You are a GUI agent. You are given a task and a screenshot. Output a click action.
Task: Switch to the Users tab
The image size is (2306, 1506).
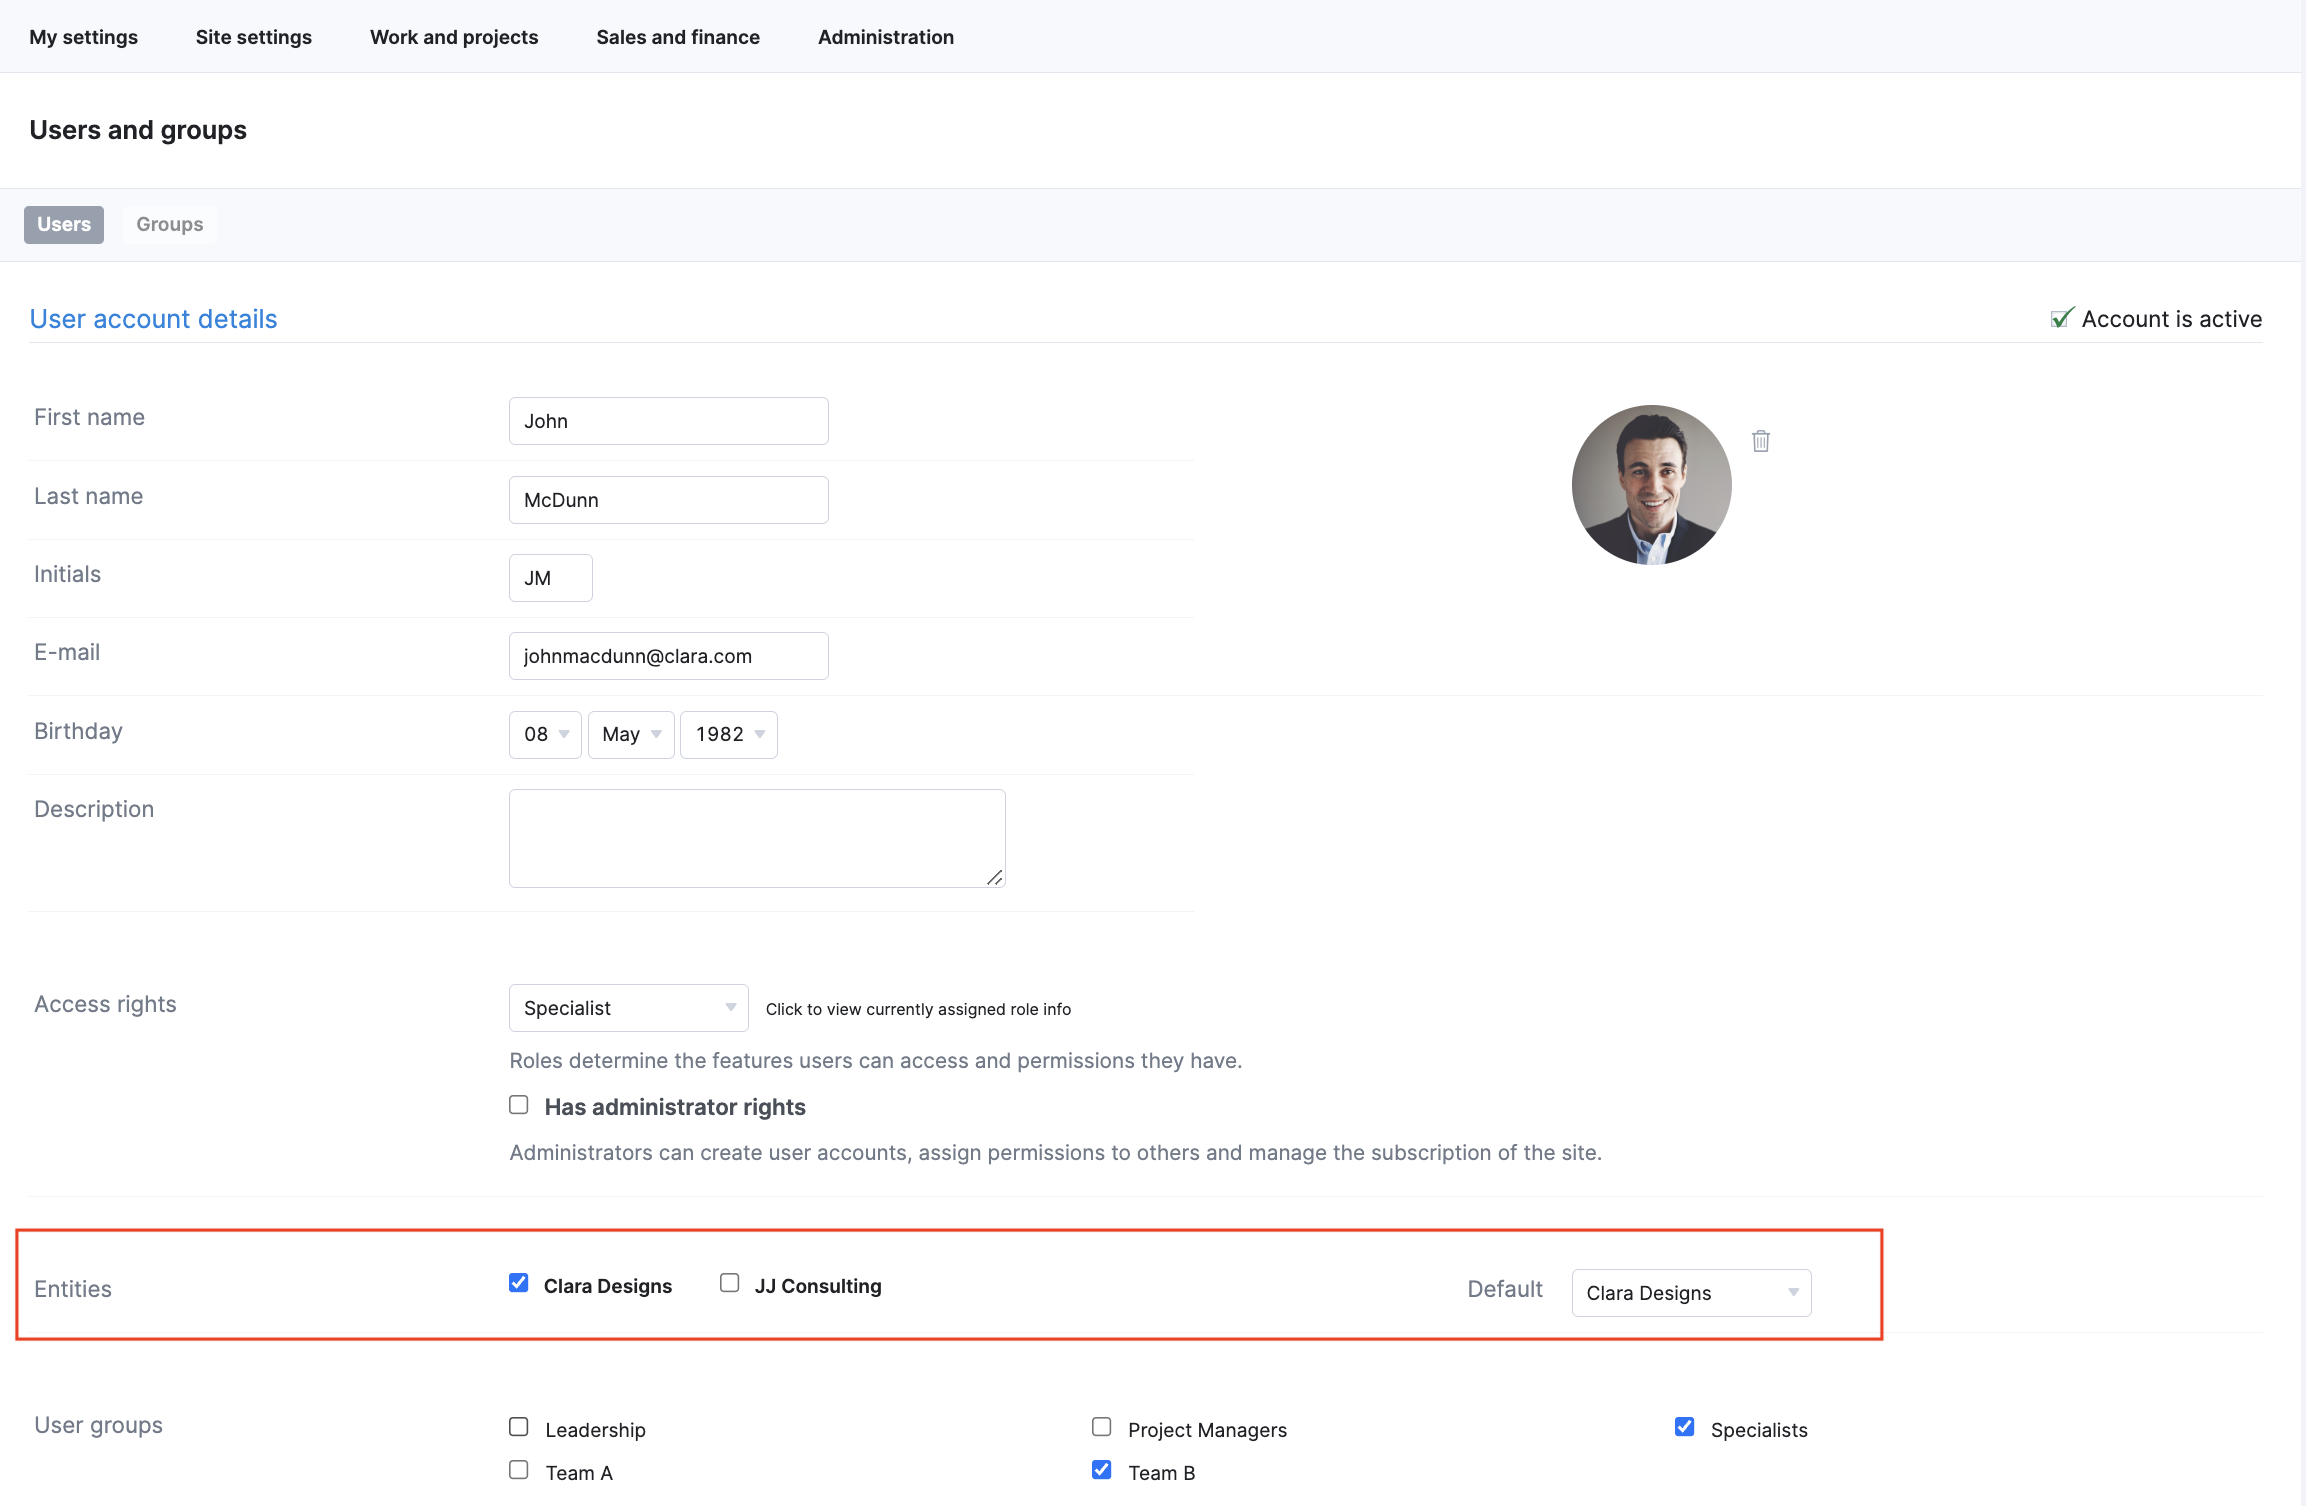[64, 224]
